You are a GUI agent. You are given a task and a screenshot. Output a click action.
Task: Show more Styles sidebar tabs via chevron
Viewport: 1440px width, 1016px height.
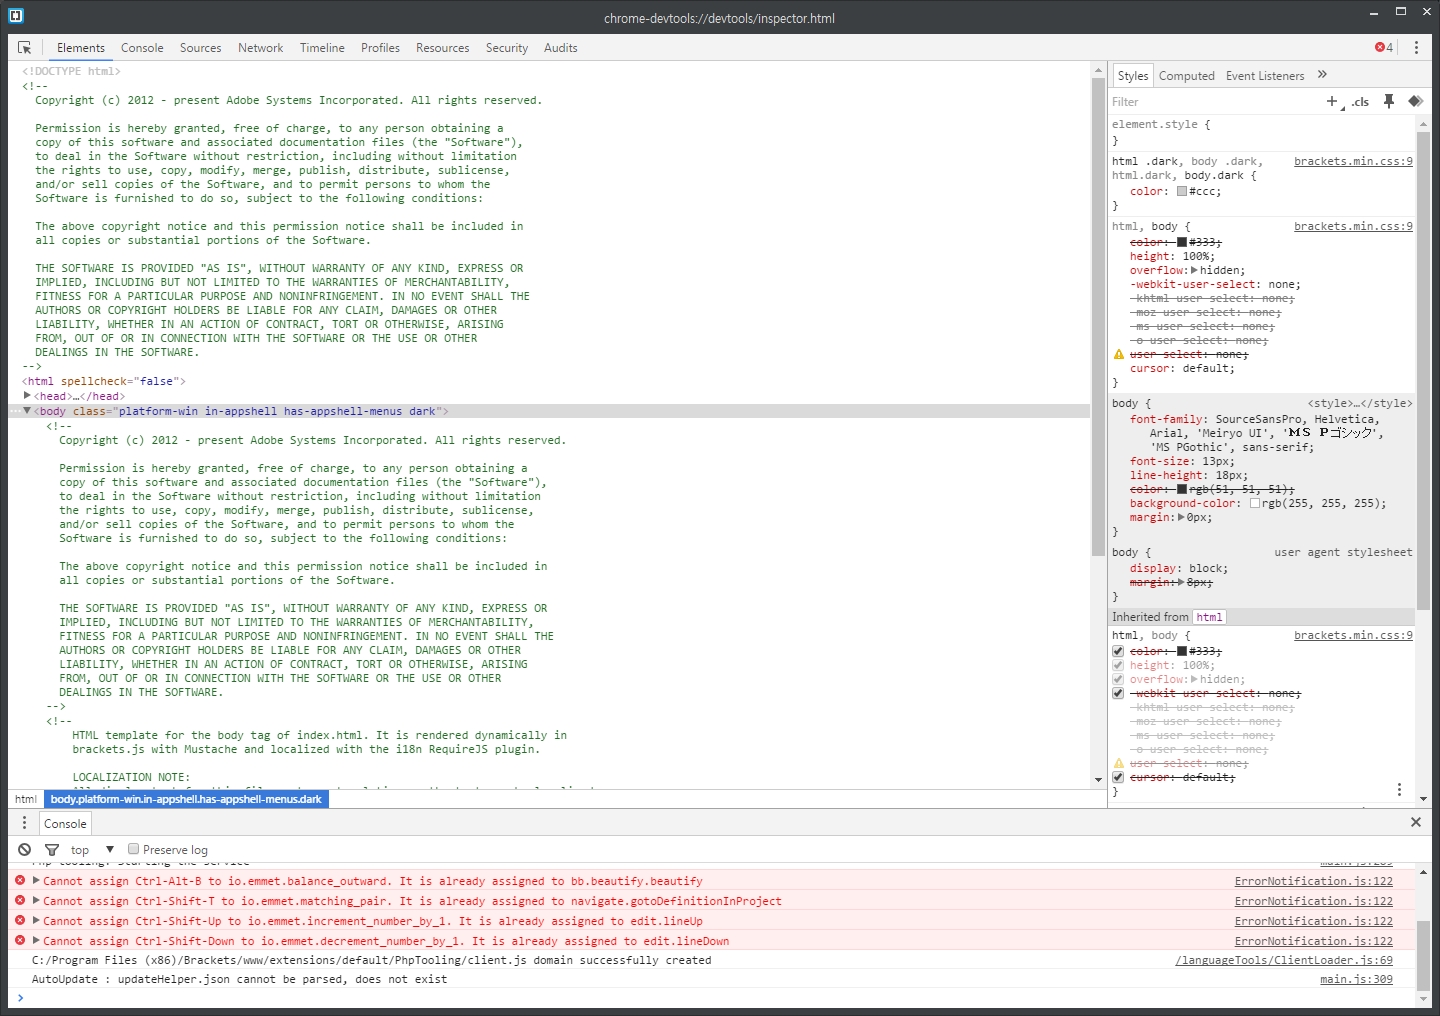[1322, 75]
